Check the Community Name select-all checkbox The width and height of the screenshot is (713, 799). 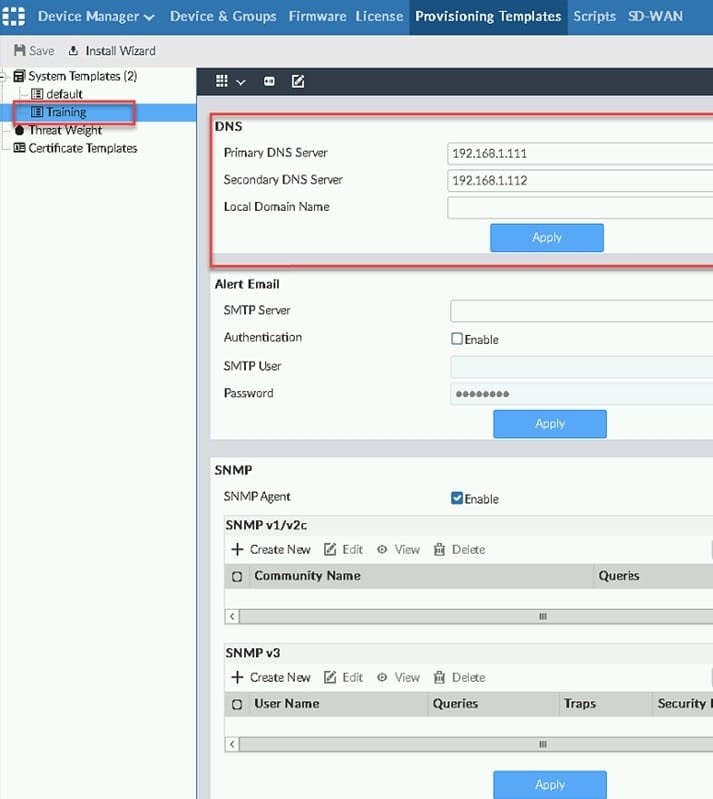tap(237, 576)
